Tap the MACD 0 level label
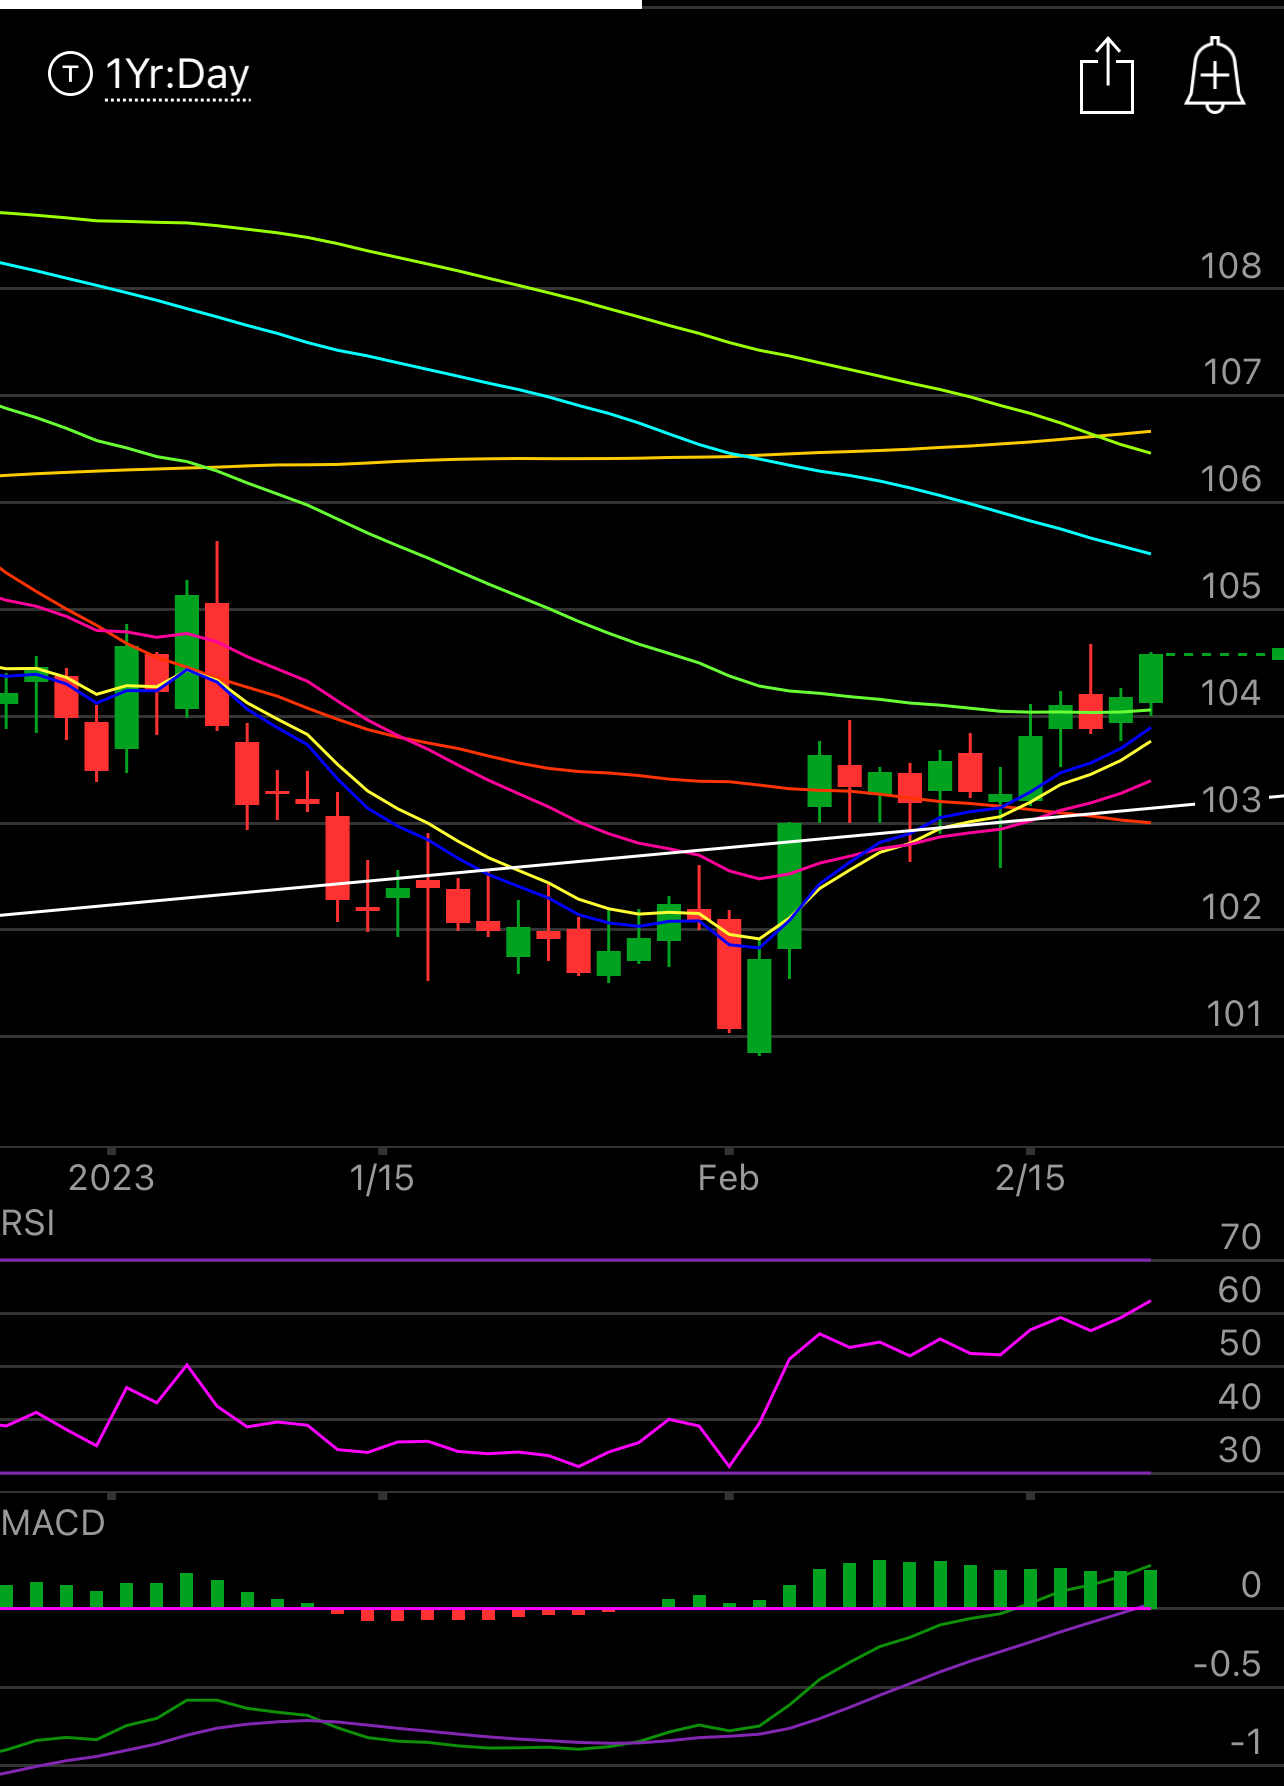 pyautogui.click(x=1251, y=1585)
